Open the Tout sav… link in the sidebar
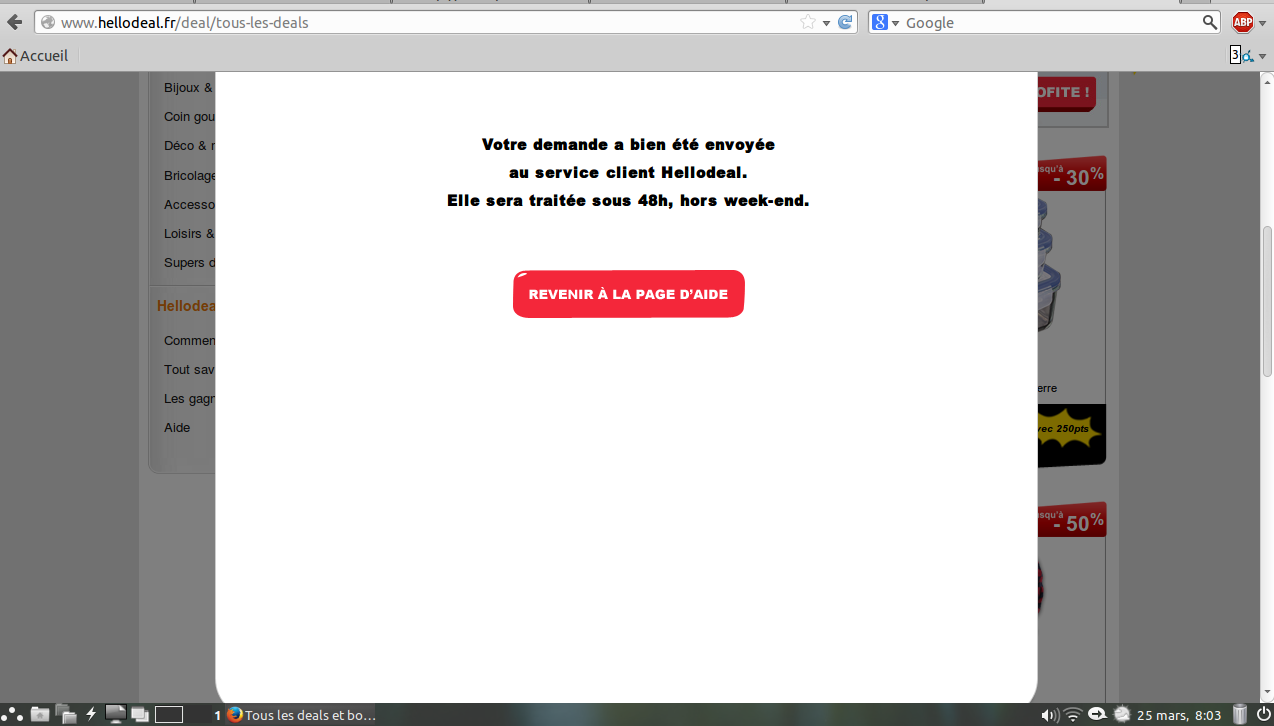Viewport: 1274px width, 726px height. [x=190, y=369]
